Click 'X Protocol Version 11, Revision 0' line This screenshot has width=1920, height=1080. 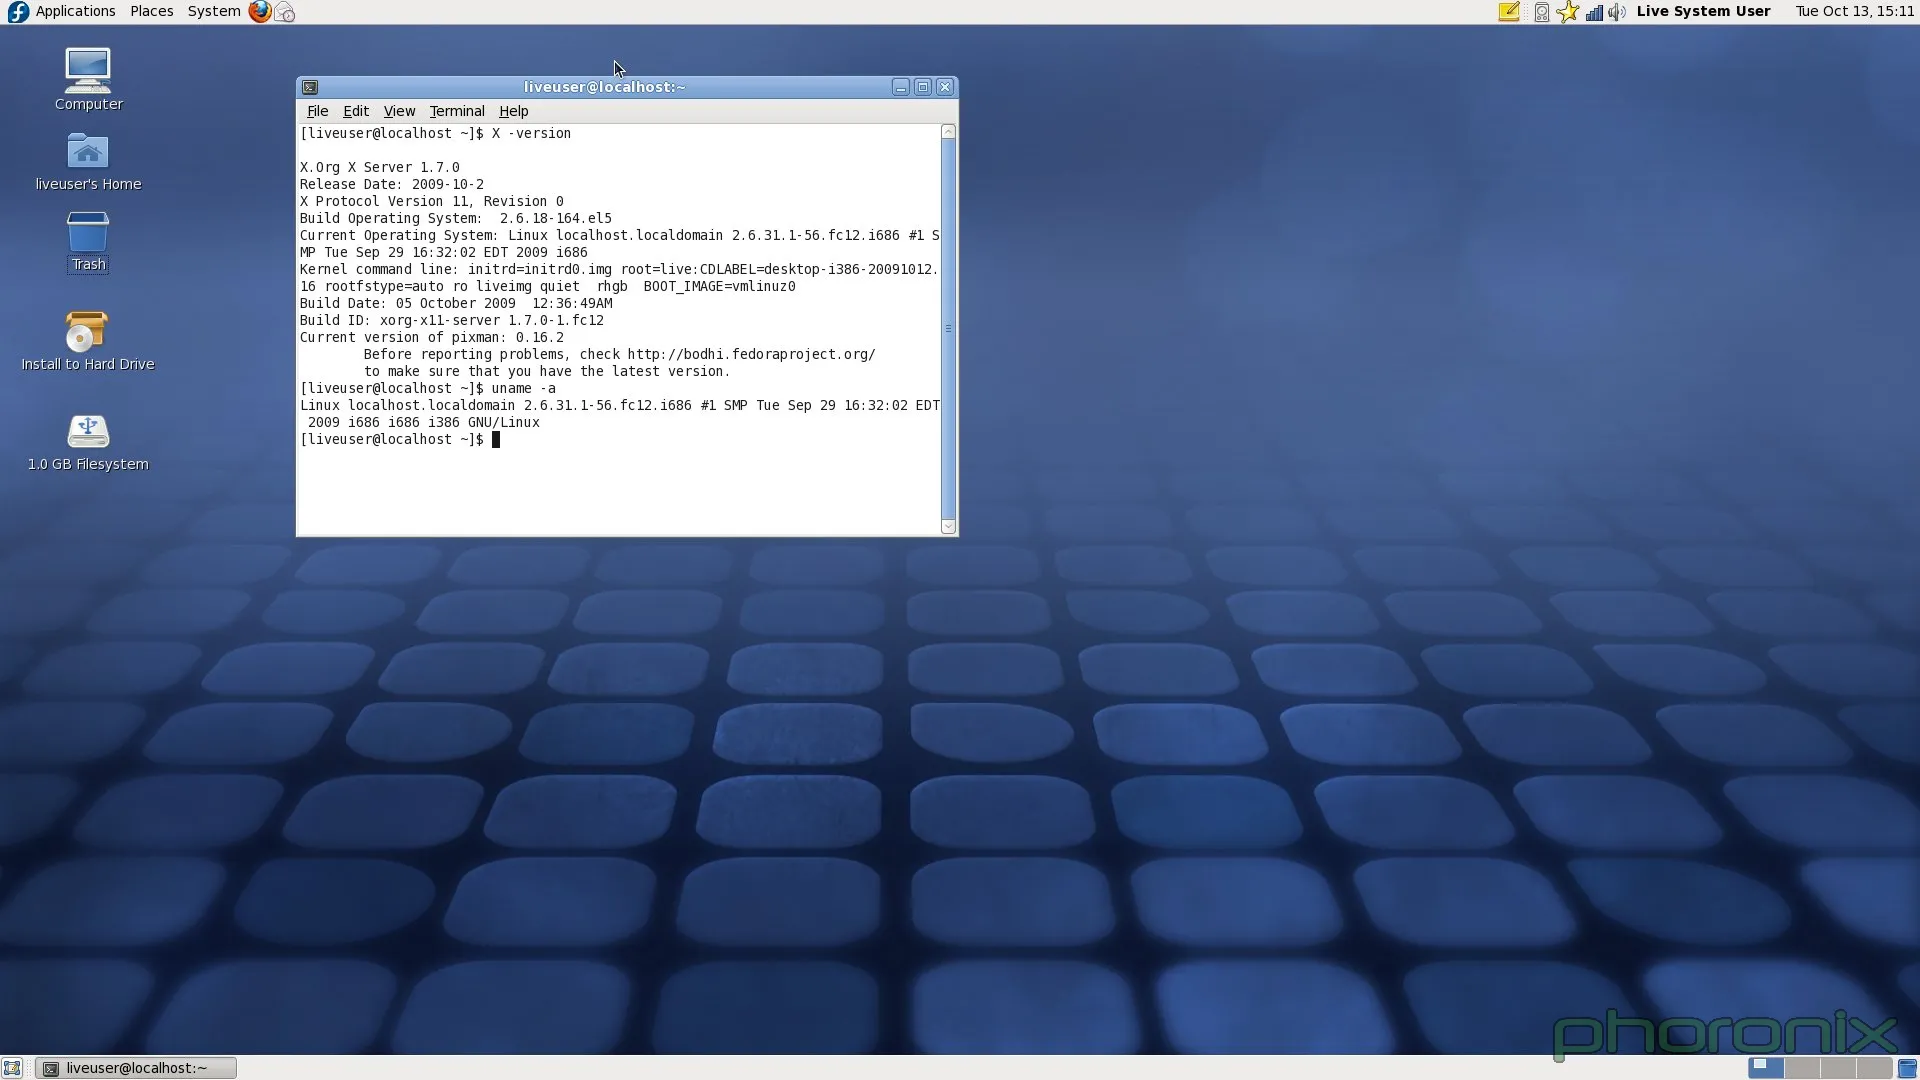[x=432, y=201]
